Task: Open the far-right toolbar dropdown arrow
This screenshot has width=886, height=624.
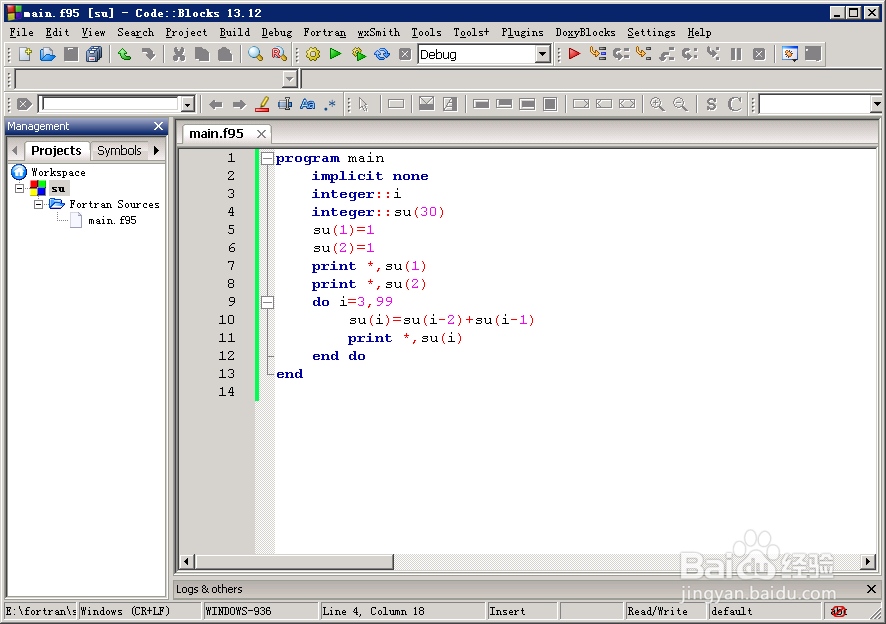Action: [876, 104]
